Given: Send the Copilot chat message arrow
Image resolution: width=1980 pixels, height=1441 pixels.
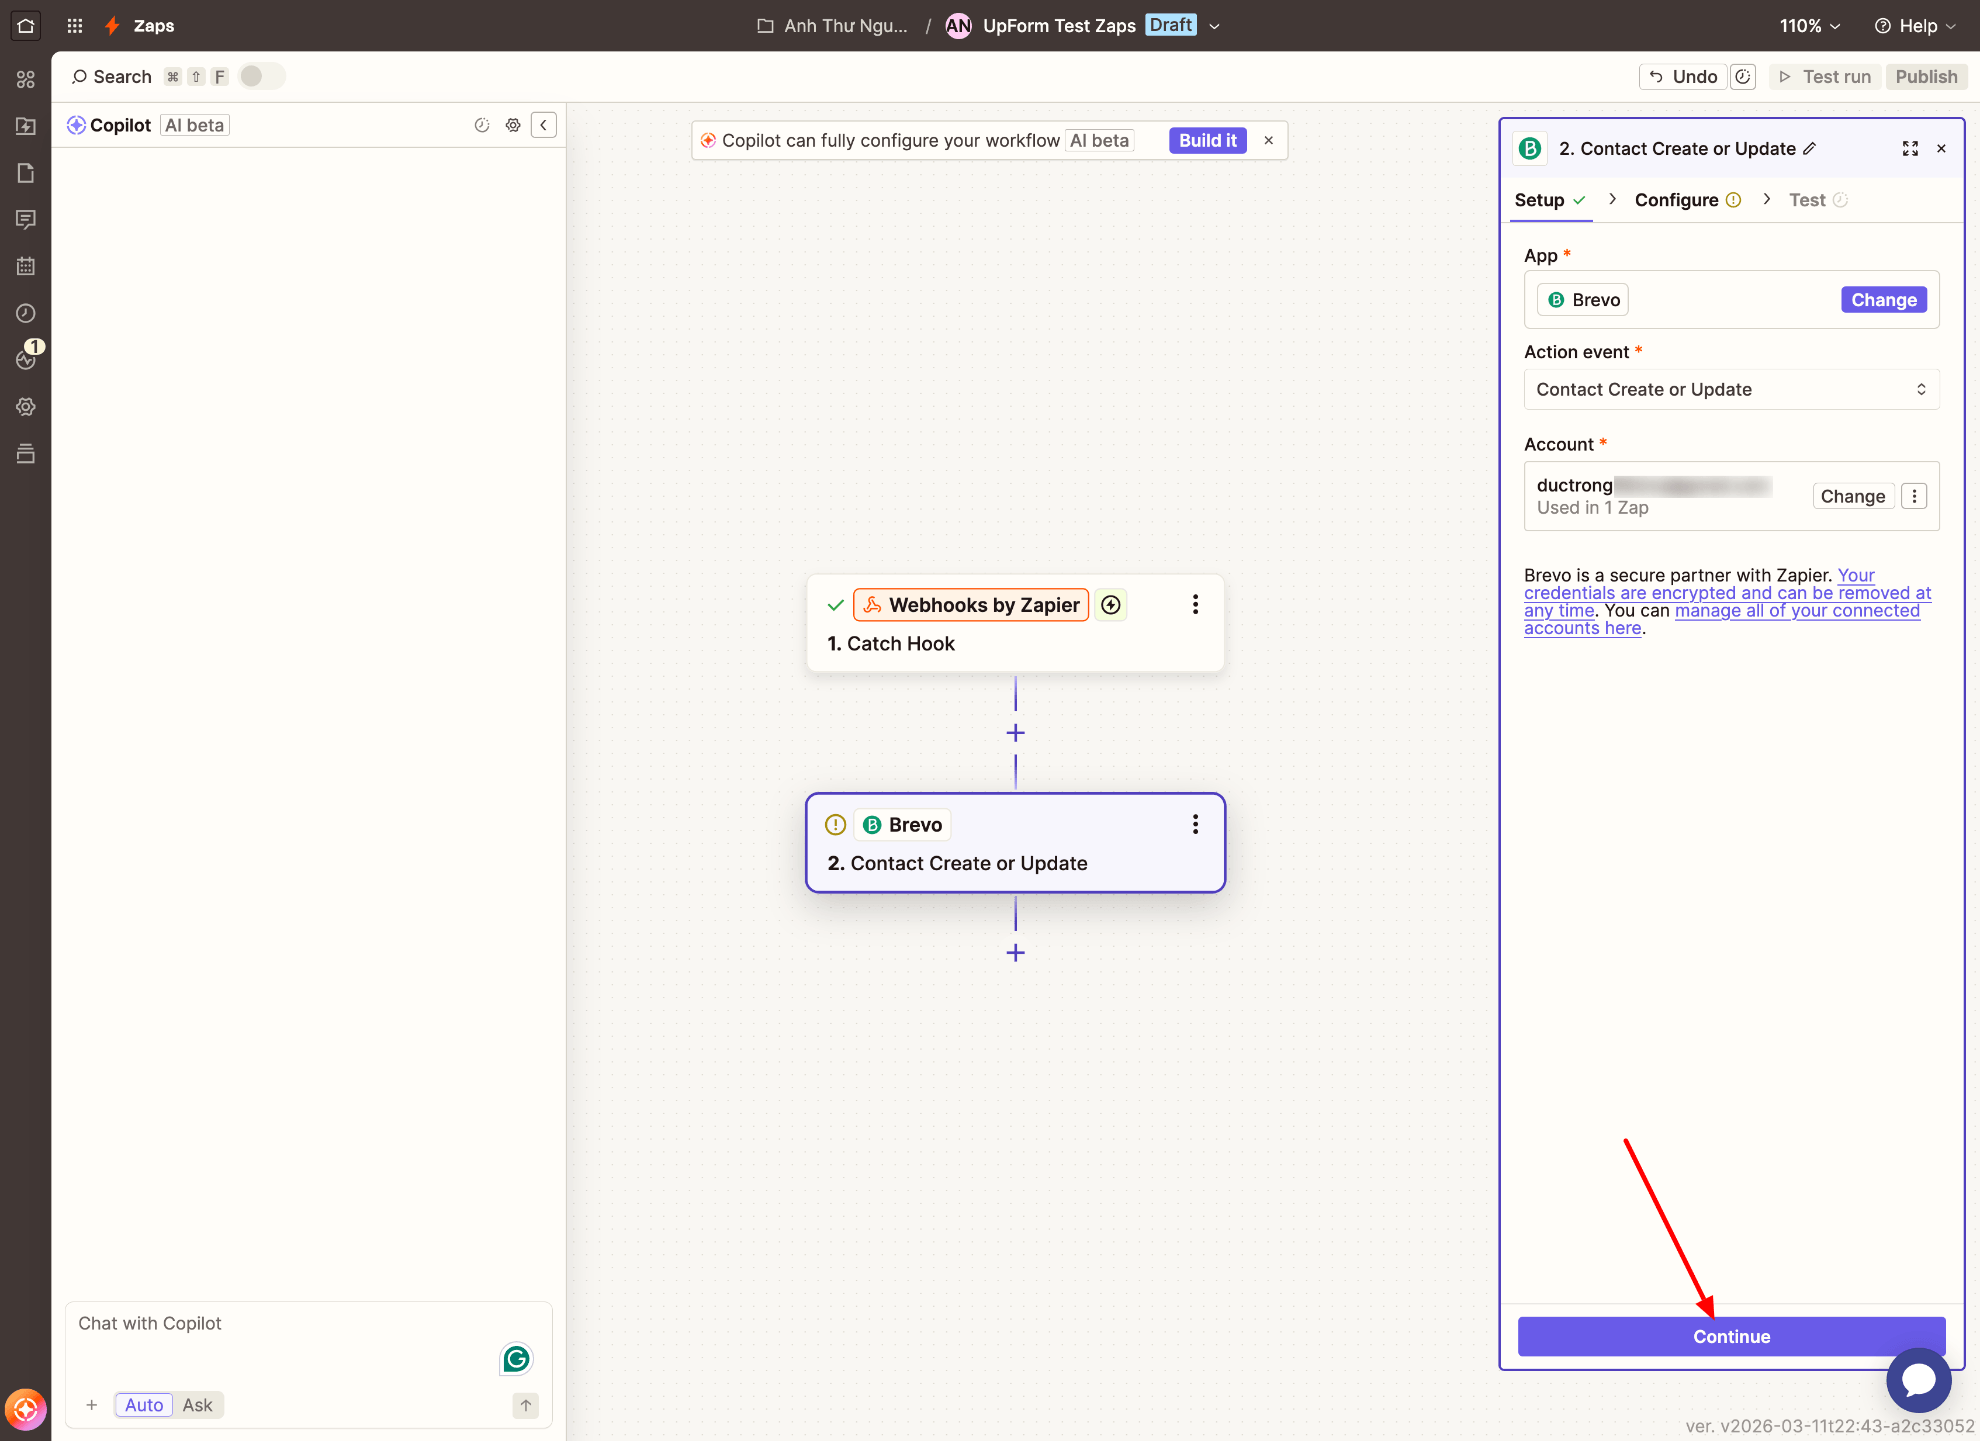Looking at the screenshot, I should (526, 1405).
